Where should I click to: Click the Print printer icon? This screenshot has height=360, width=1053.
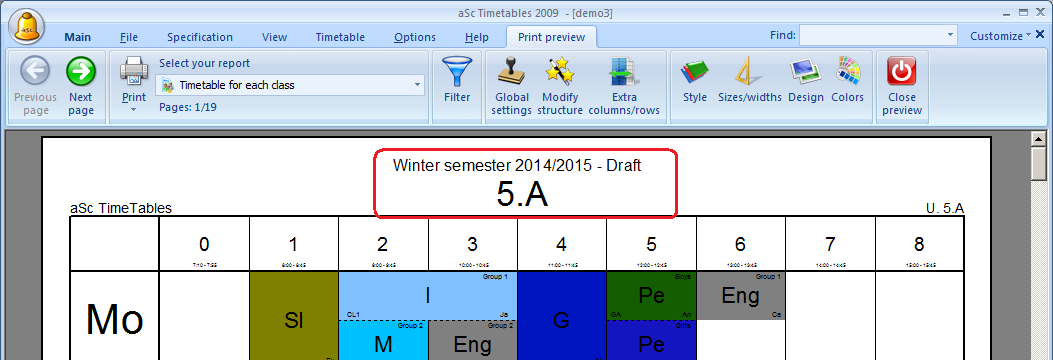point(134,71)
